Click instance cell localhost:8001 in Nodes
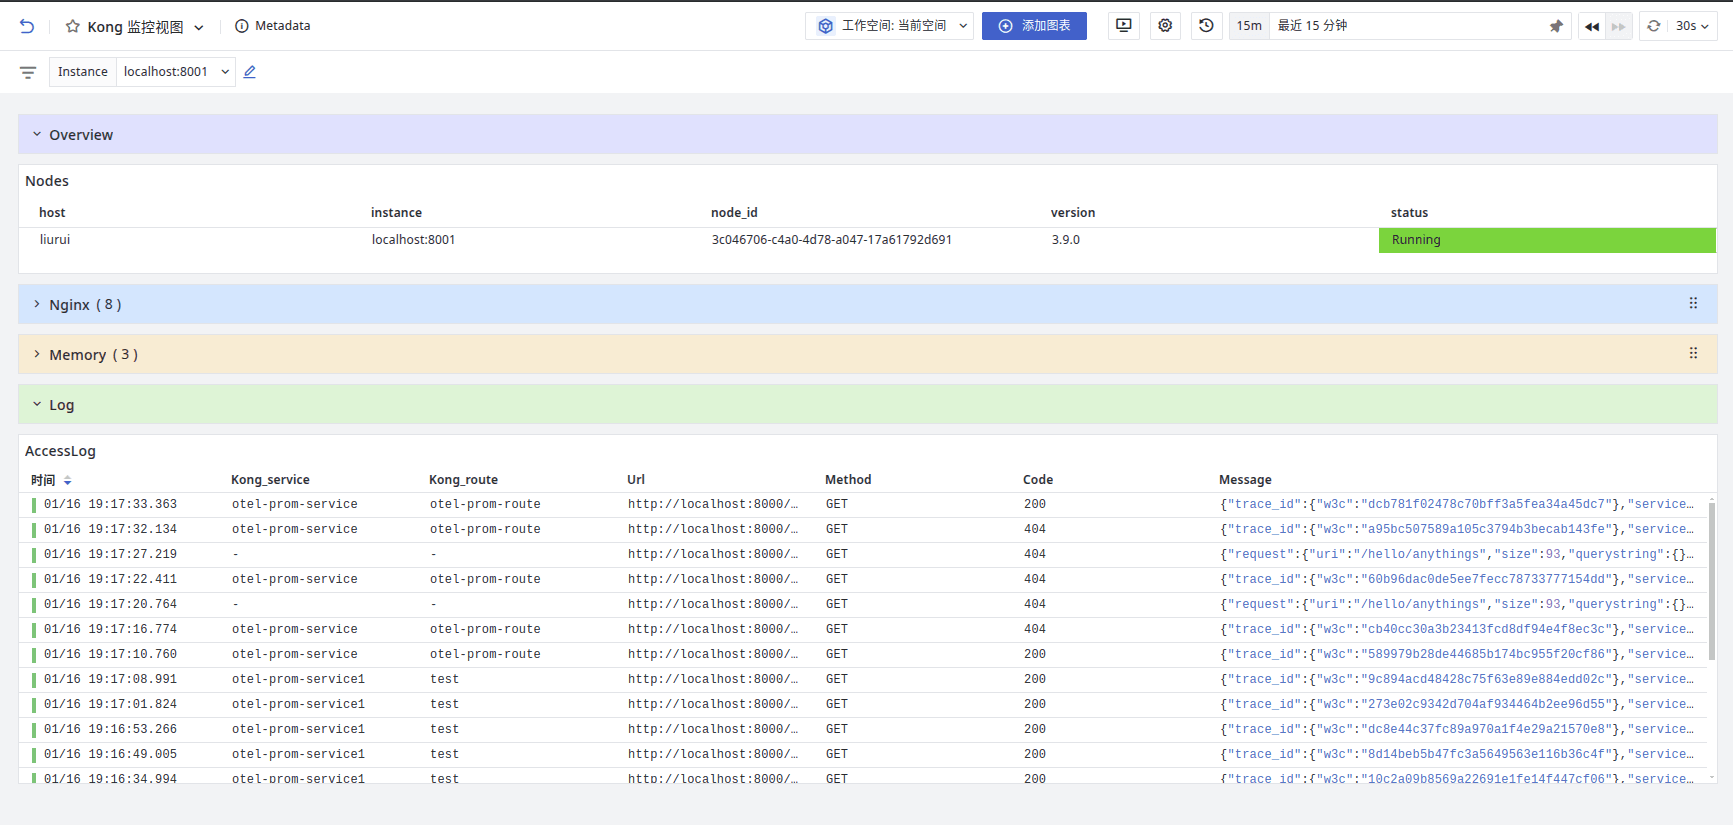Viewport: 1733px width, 825px height. pyautogui.click(x=413, y=240)
